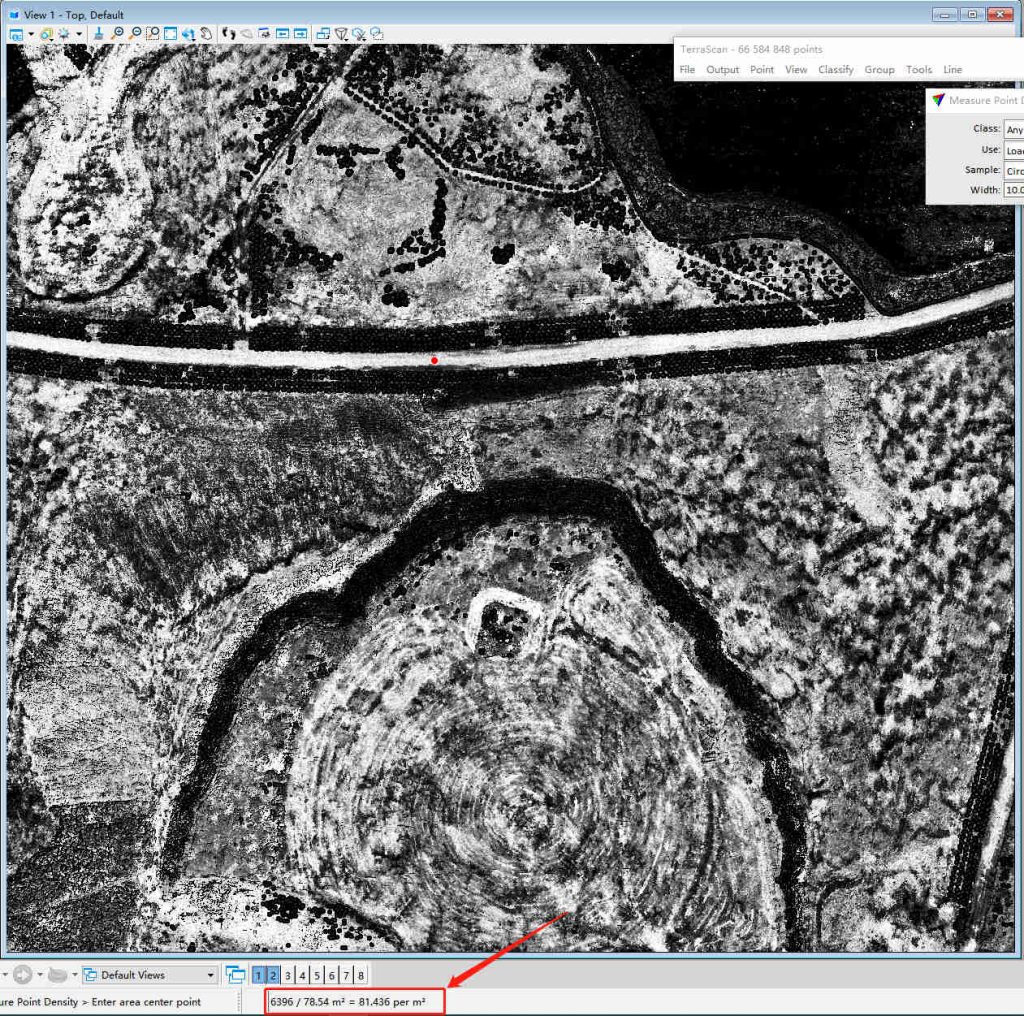Viewport: 1024px width, 1016px height.
Task: Open the Output menu in TerraScan
Action: pos(722,70)
